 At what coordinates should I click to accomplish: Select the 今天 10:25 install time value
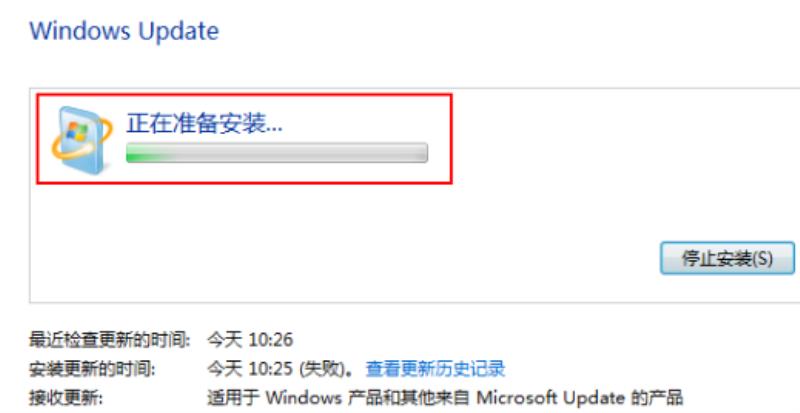(x=250, y=368)
